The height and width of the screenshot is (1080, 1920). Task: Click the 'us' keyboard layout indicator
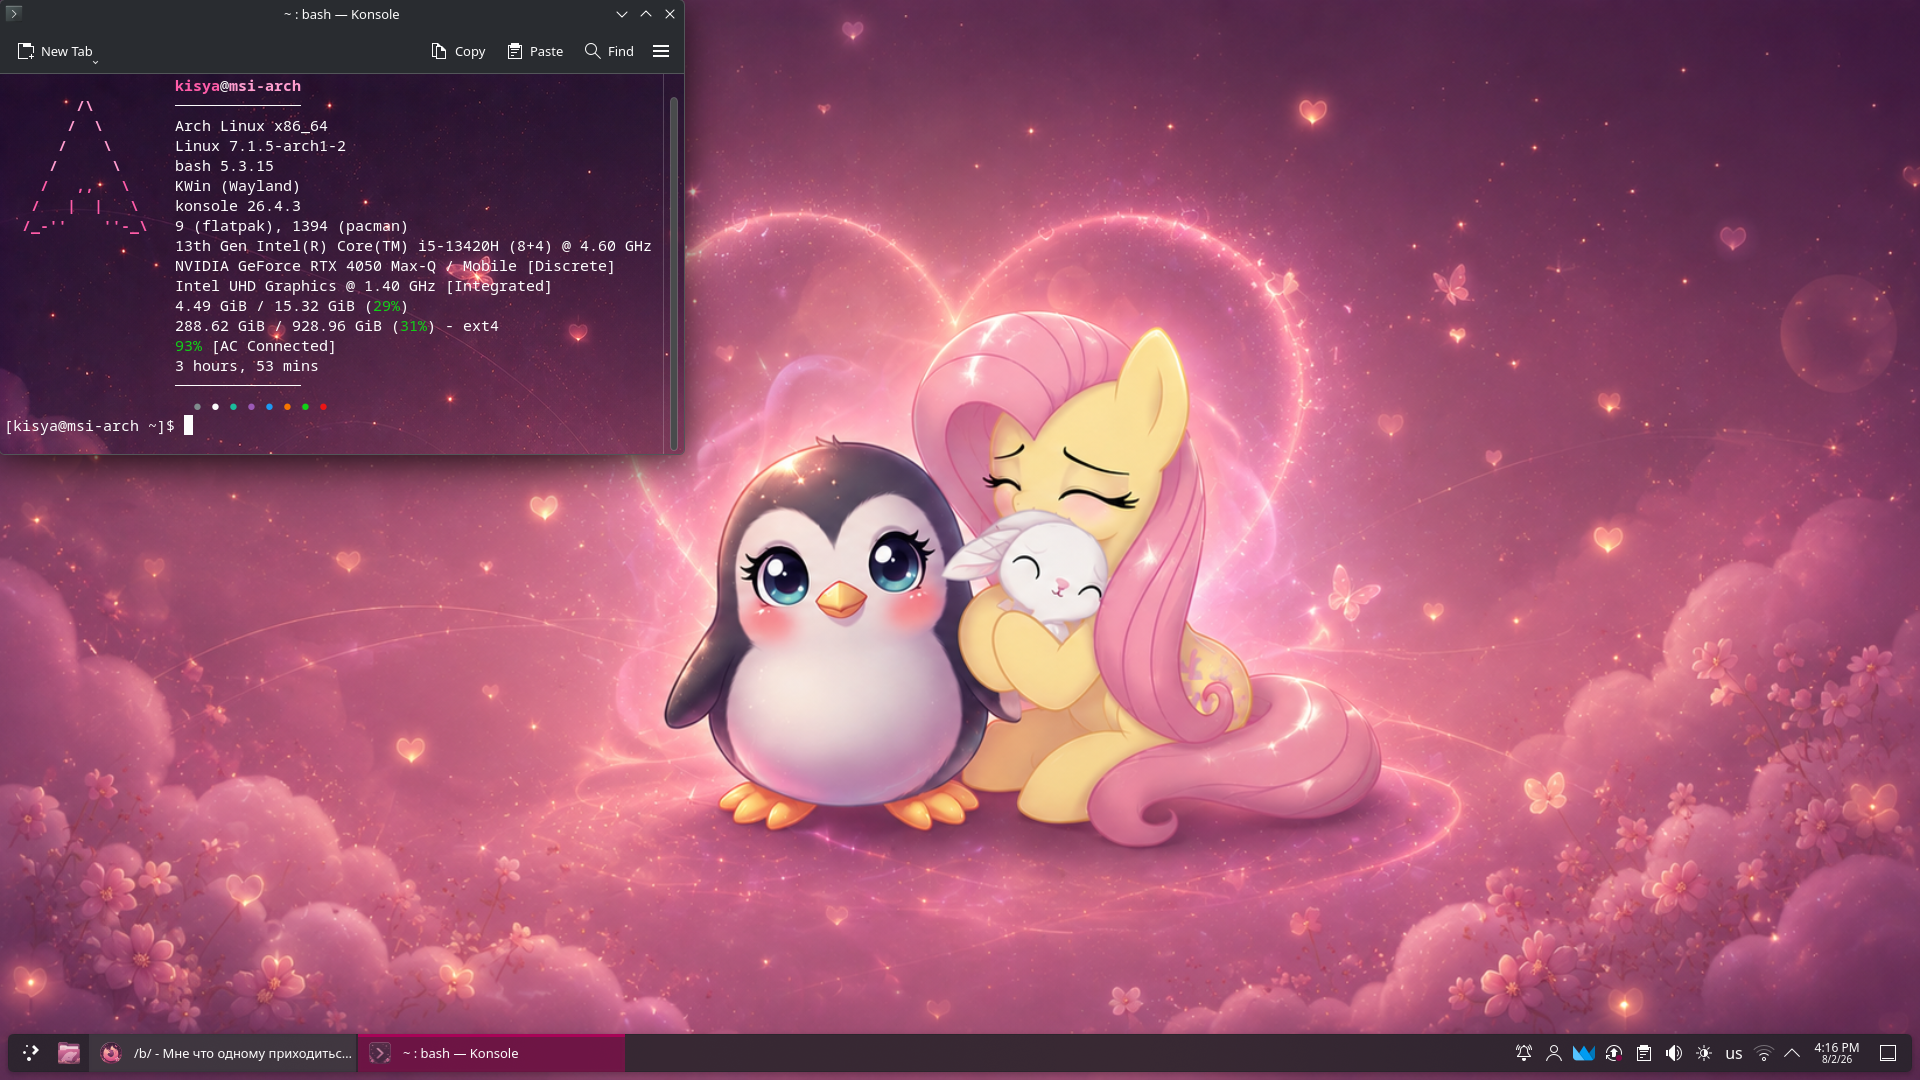(x=1734, y=1053)
